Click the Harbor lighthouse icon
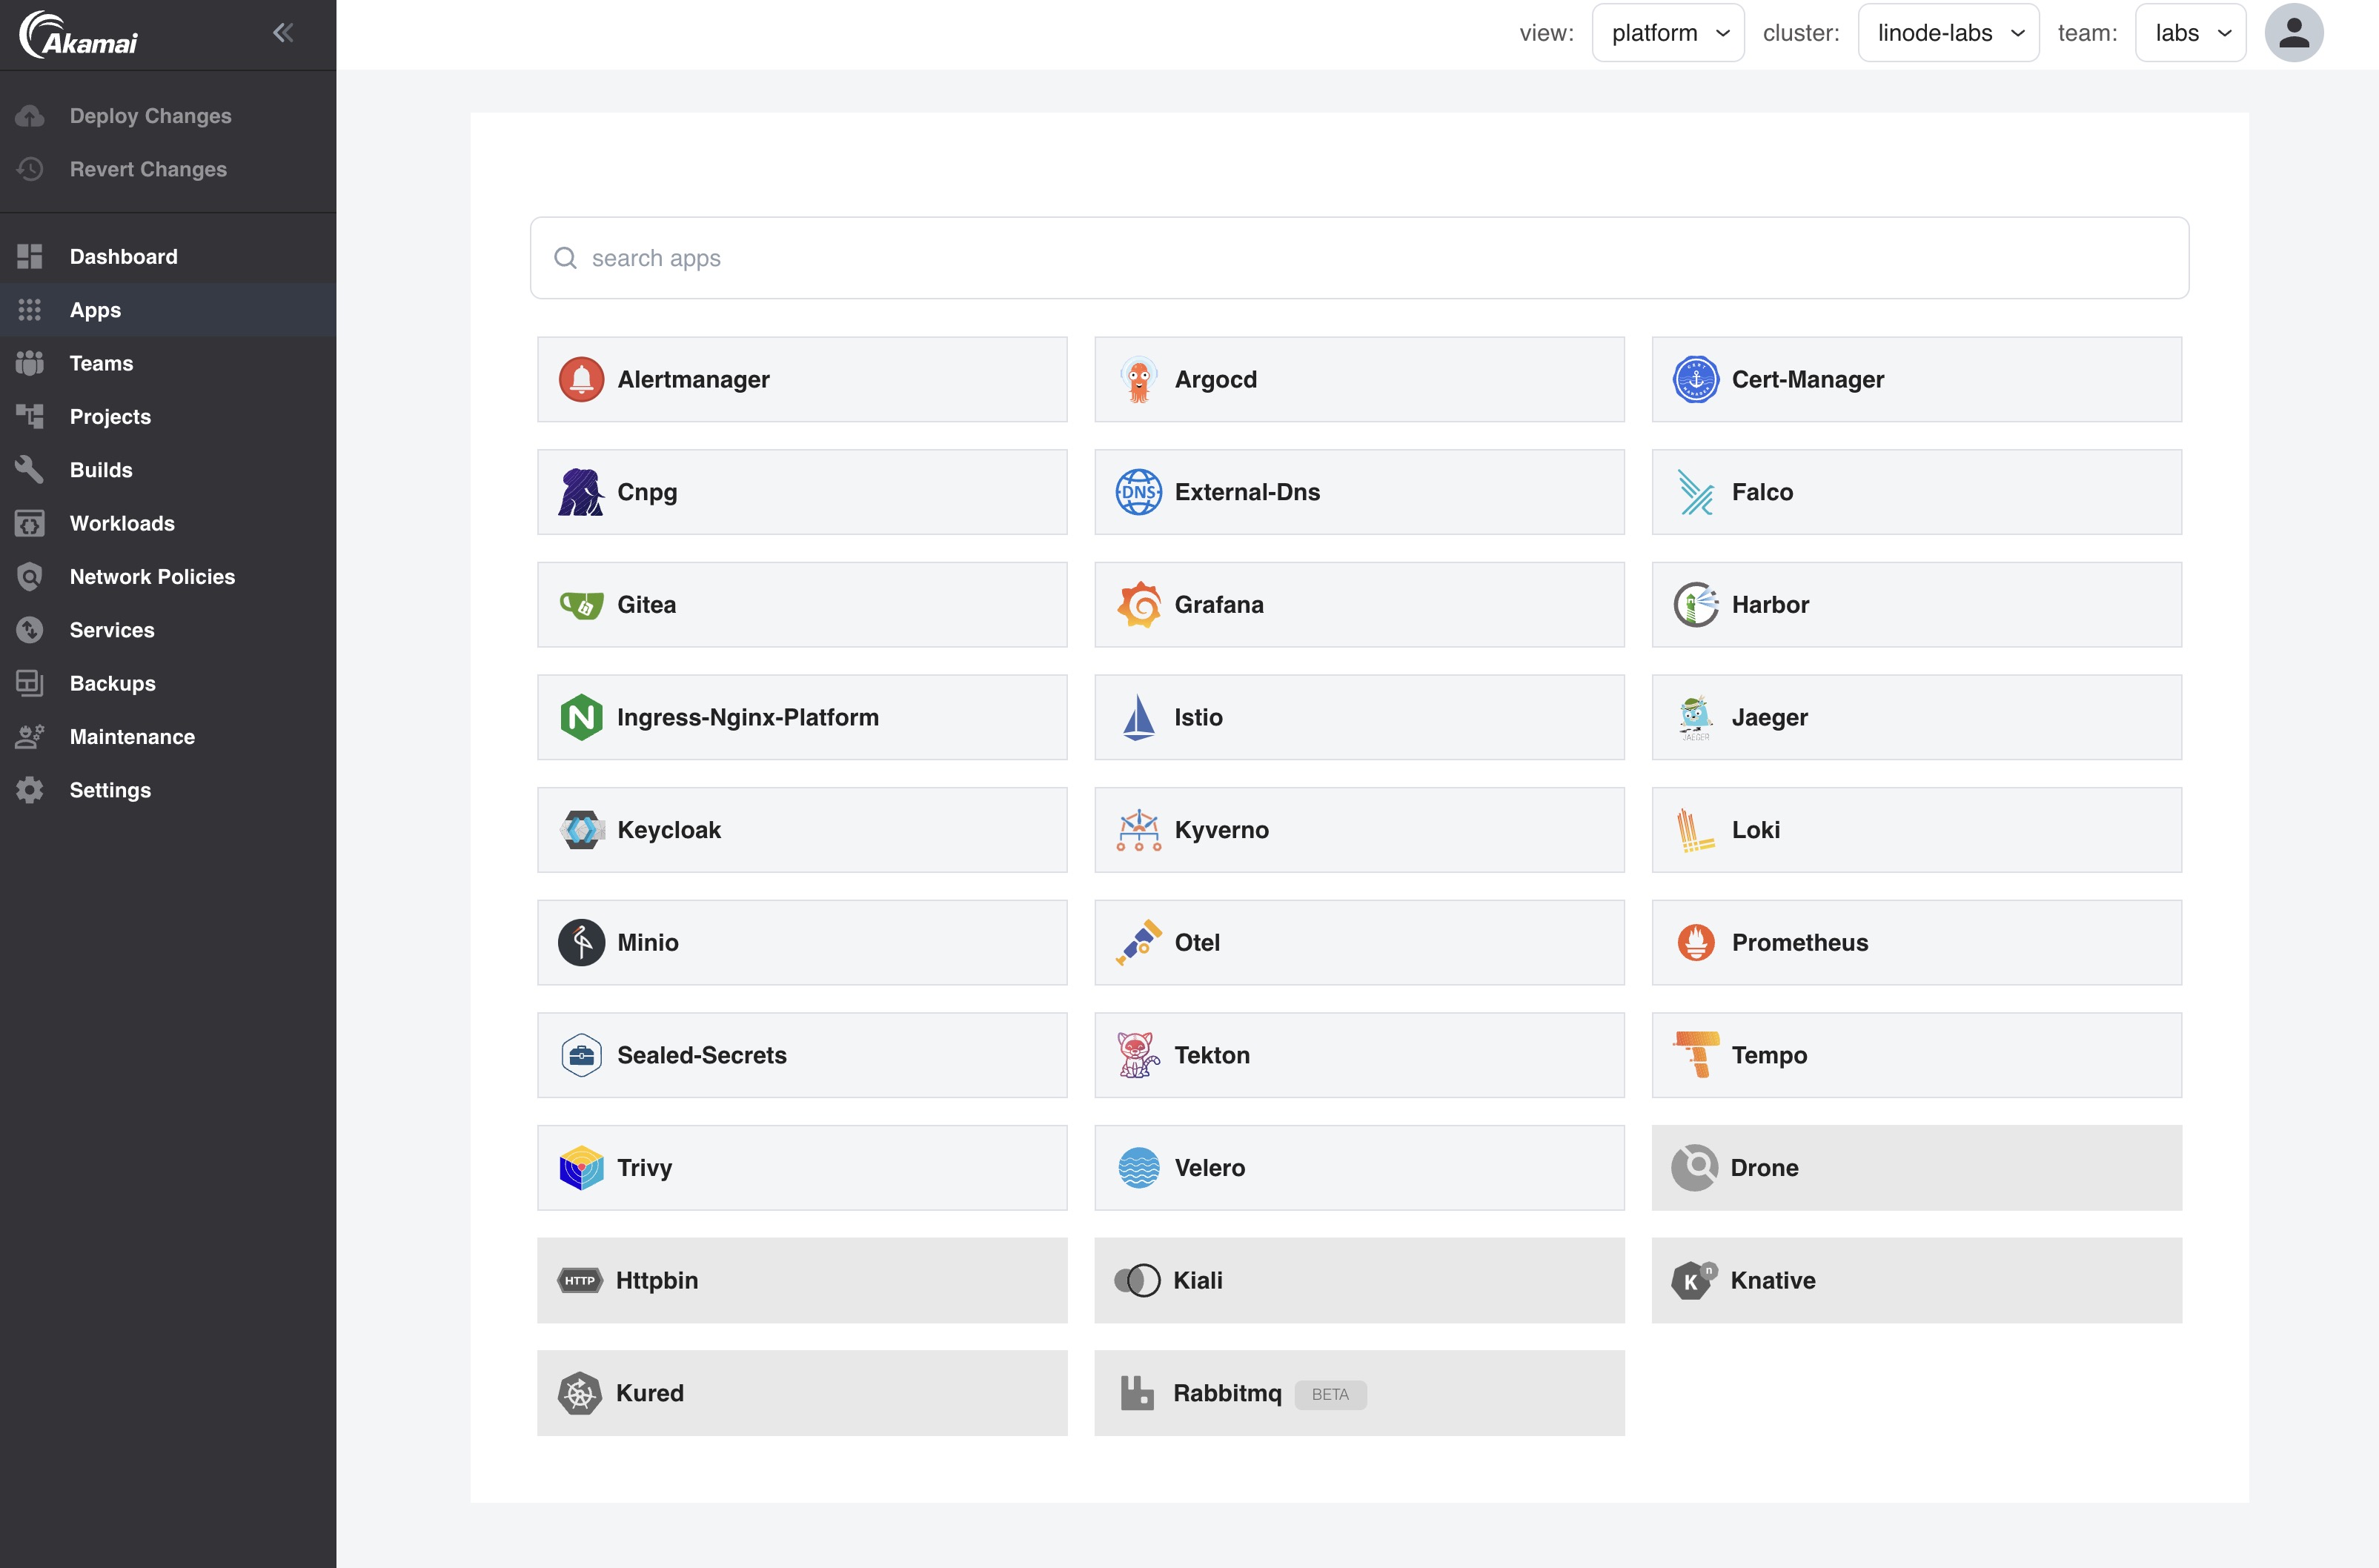2379x1568 pixels. click(1695, 605)
